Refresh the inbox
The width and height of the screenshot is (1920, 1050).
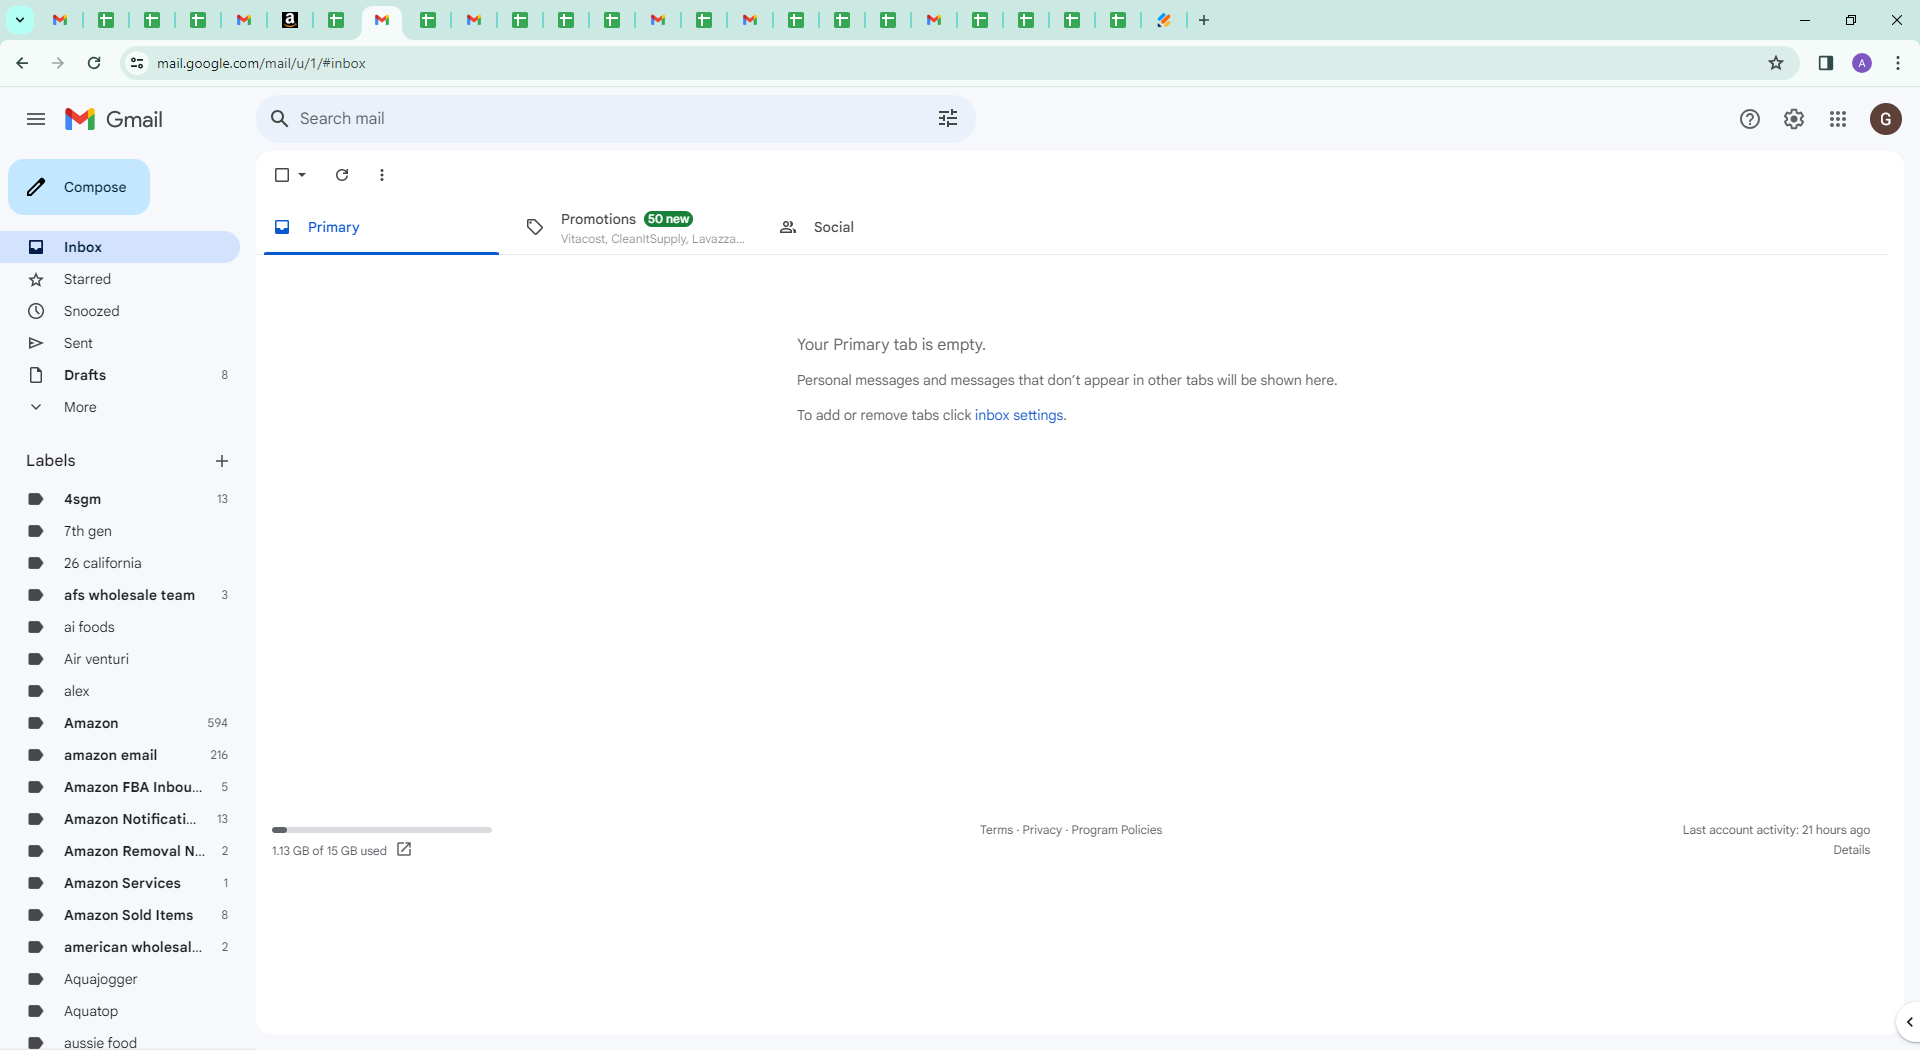[x=342, y=175]
